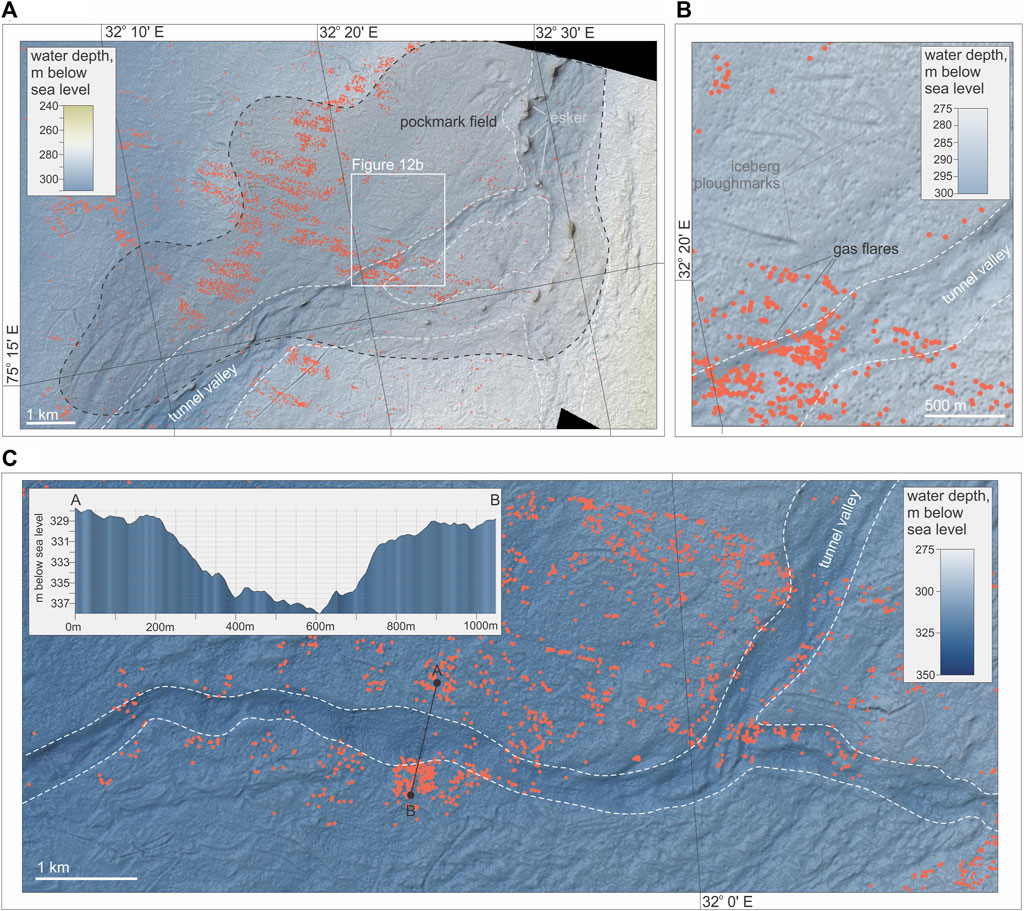The width and height of the screenshot is (1024, 911).
Task: Click 'tunnel valley' label in panel B
Action: tap(976, 276)
